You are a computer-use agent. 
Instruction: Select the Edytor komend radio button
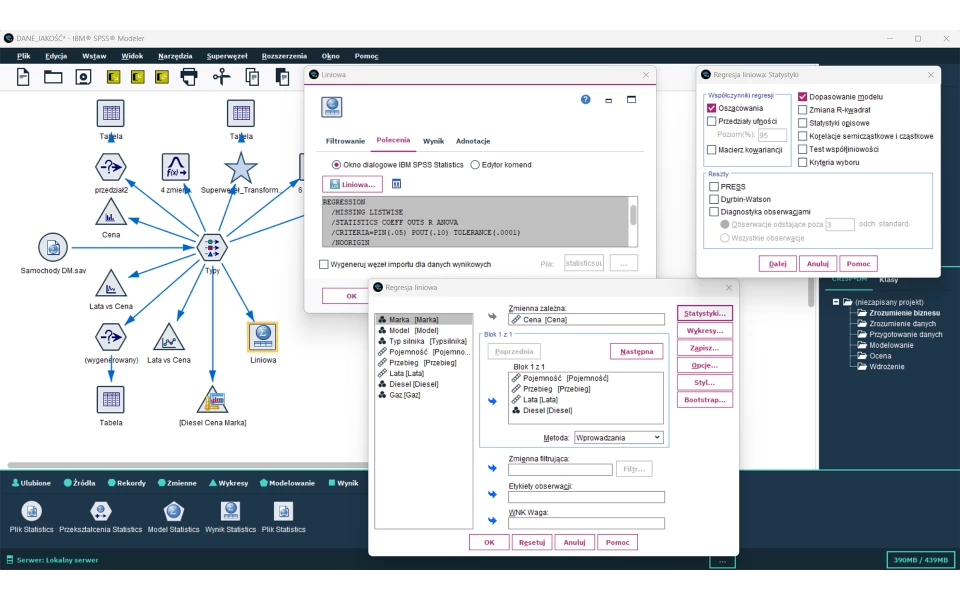click(x=475, y=165)
